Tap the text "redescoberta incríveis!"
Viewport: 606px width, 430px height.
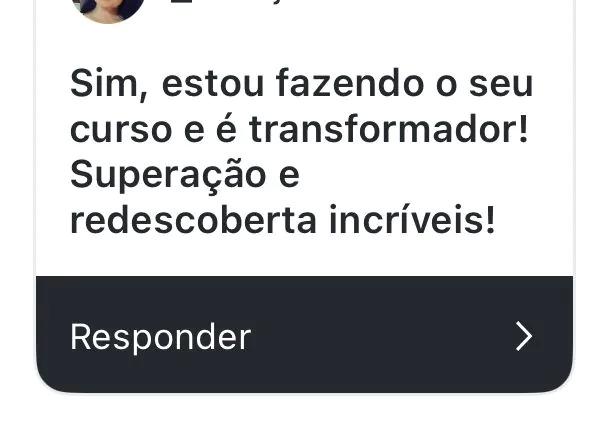click(x=283, y=220)
